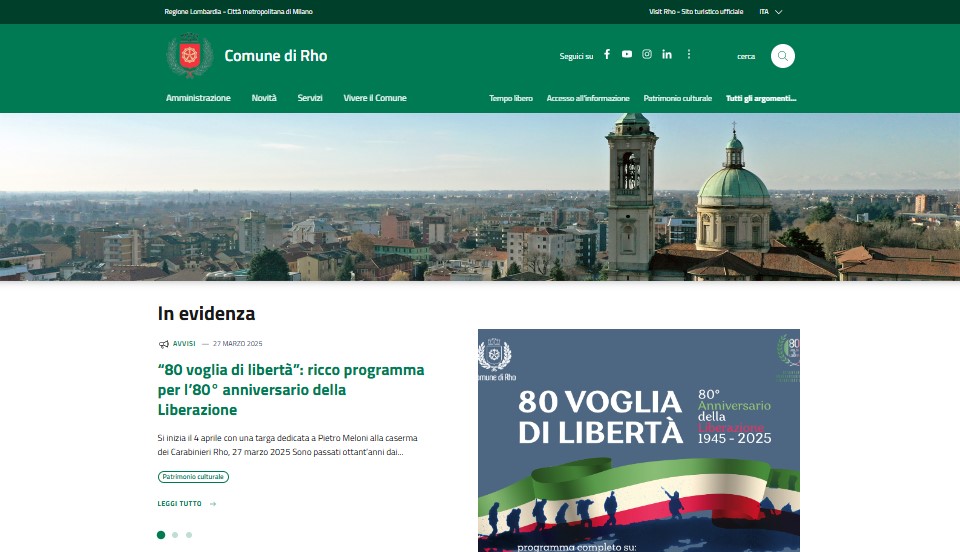Switch to the second carousel slide dot
The image size is (960, 552).
[175, 535]
